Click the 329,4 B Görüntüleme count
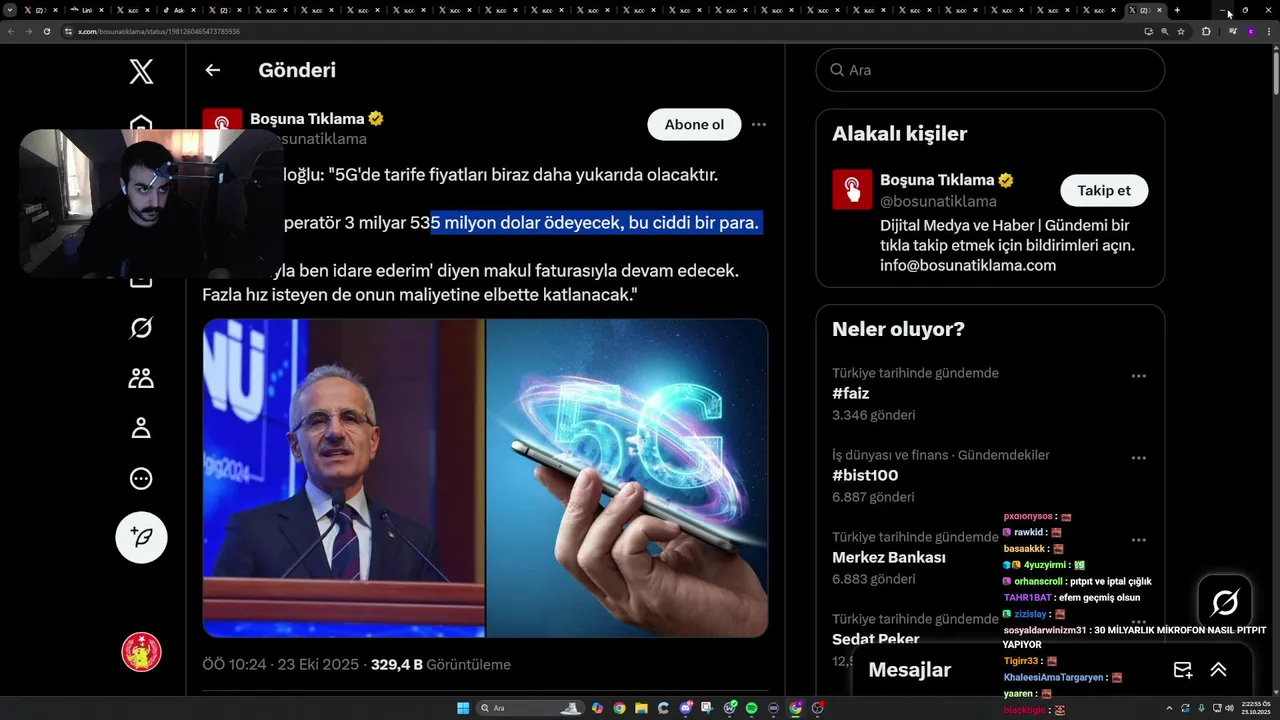The image size is (1280, 720). coord(441,664)
